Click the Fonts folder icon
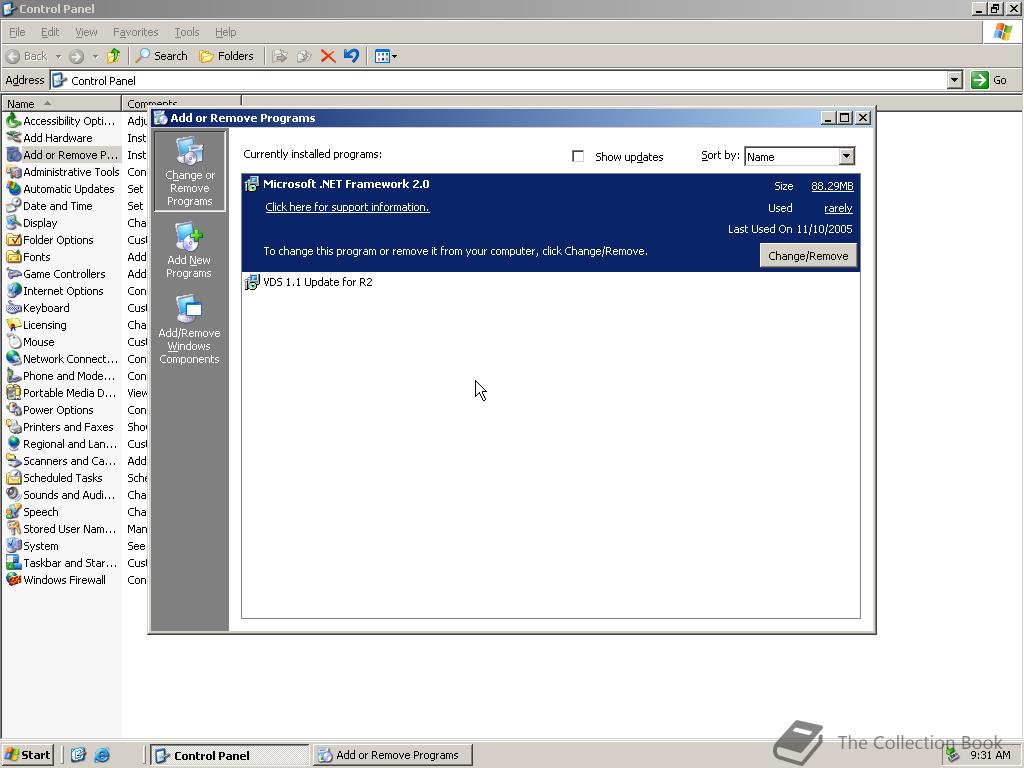Image resolution: width=1024 pixels, height=768 pixels. [x=13, y=256]
